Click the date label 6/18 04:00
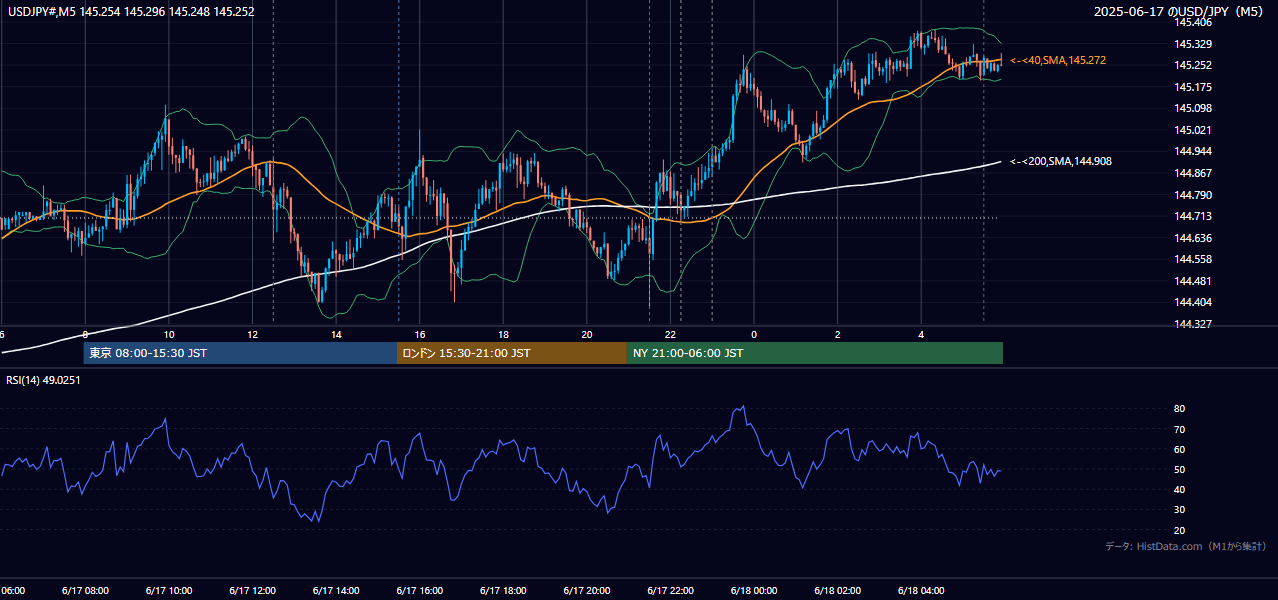 (921, 591)
